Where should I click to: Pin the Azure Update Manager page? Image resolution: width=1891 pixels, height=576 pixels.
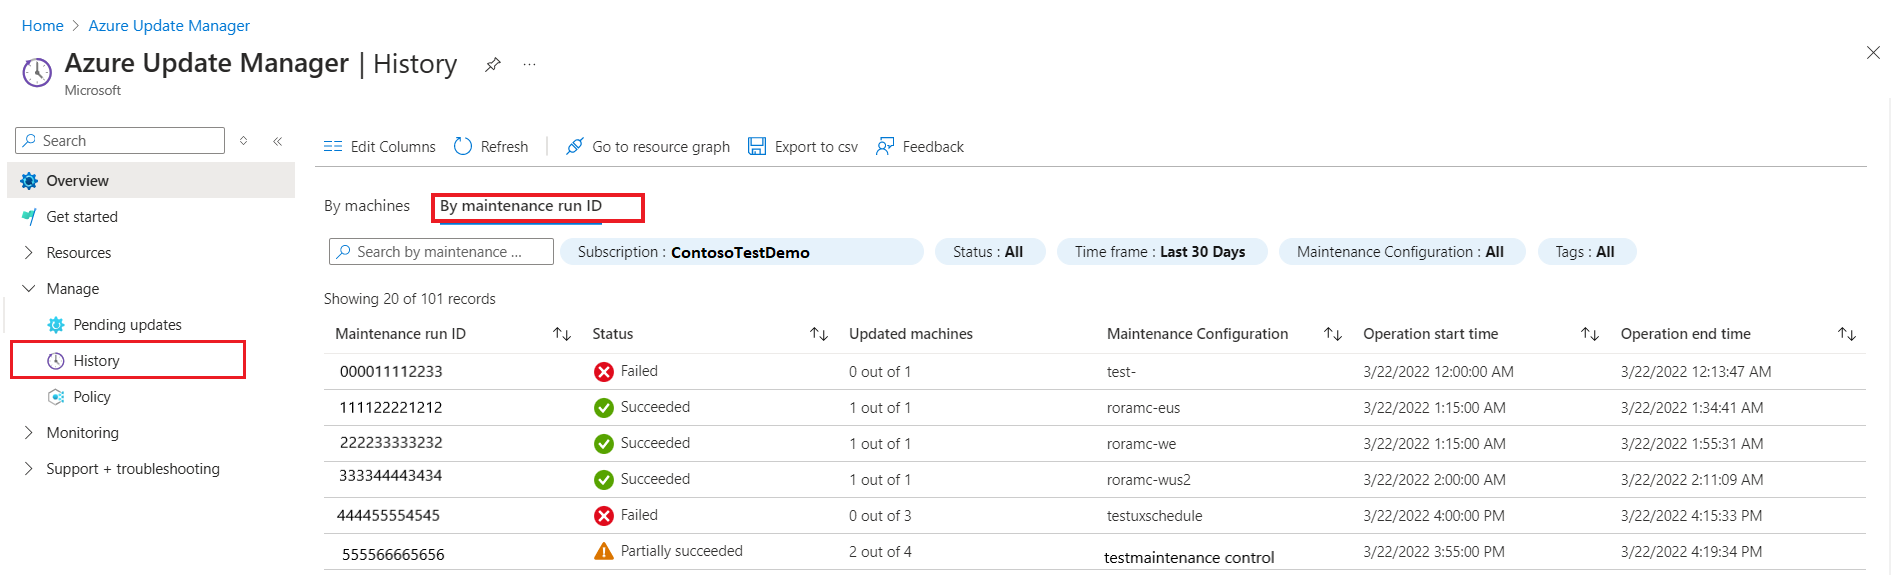point(492,65)
